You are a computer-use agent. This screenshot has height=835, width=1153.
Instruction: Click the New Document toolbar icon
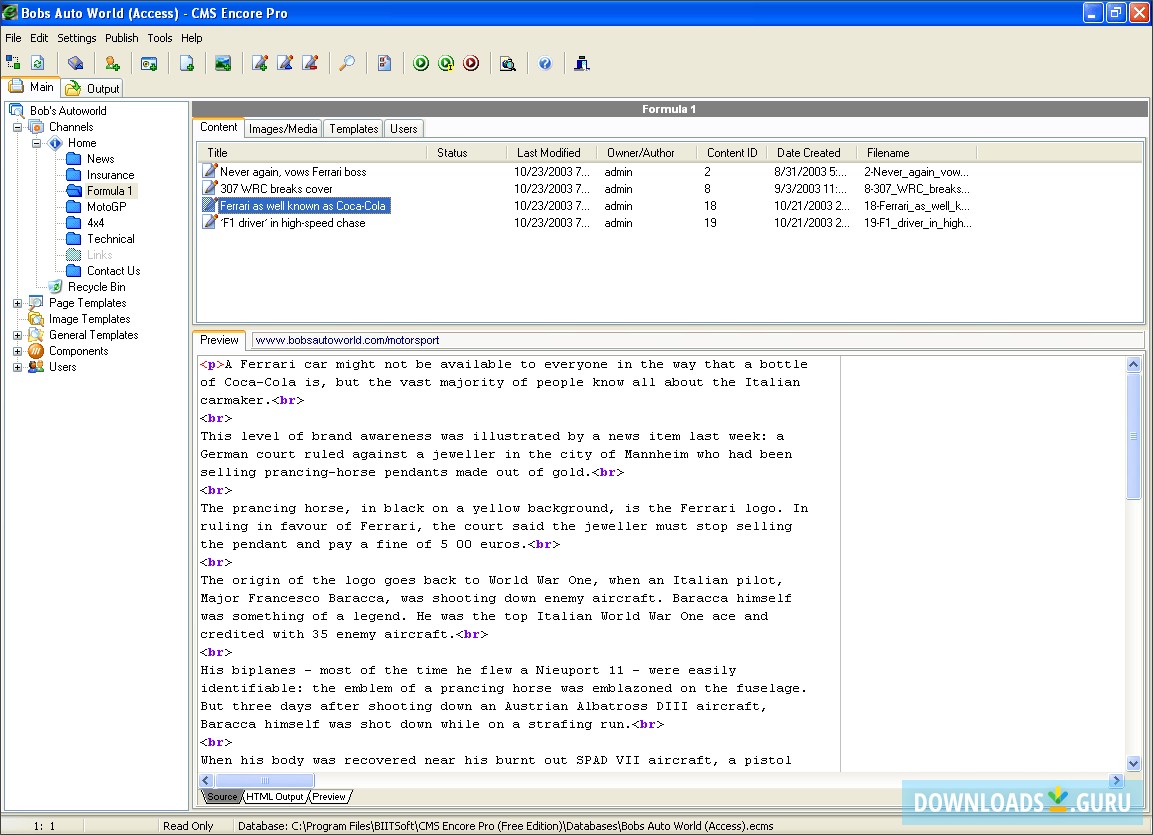coord(187,62)
